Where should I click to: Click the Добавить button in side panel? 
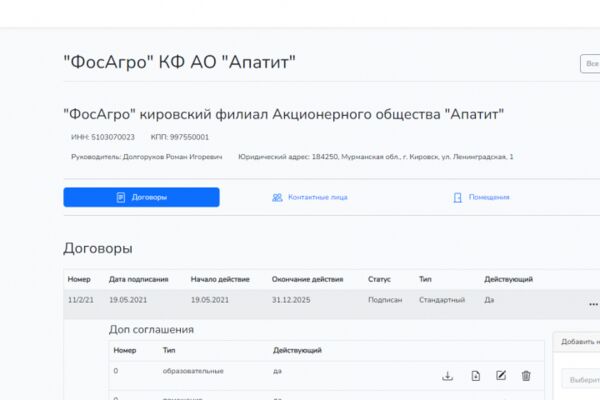580,341
